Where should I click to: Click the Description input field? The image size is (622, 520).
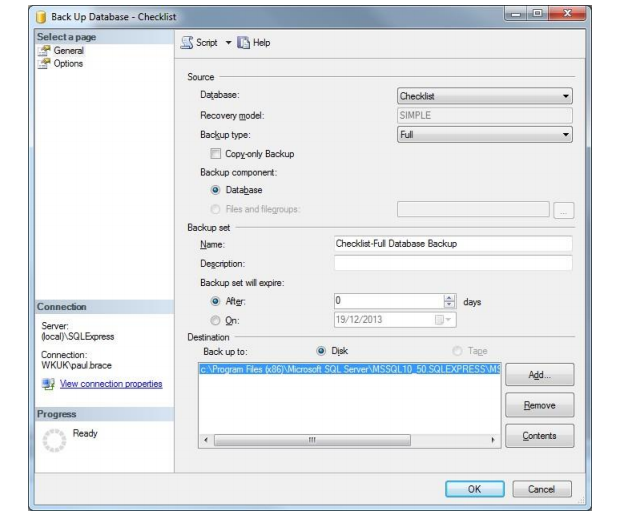(453, 263)
